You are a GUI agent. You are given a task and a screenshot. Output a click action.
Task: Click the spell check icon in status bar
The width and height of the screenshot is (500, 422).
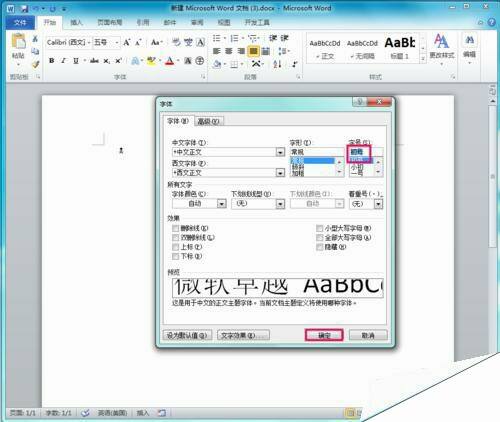click(85, 413)
